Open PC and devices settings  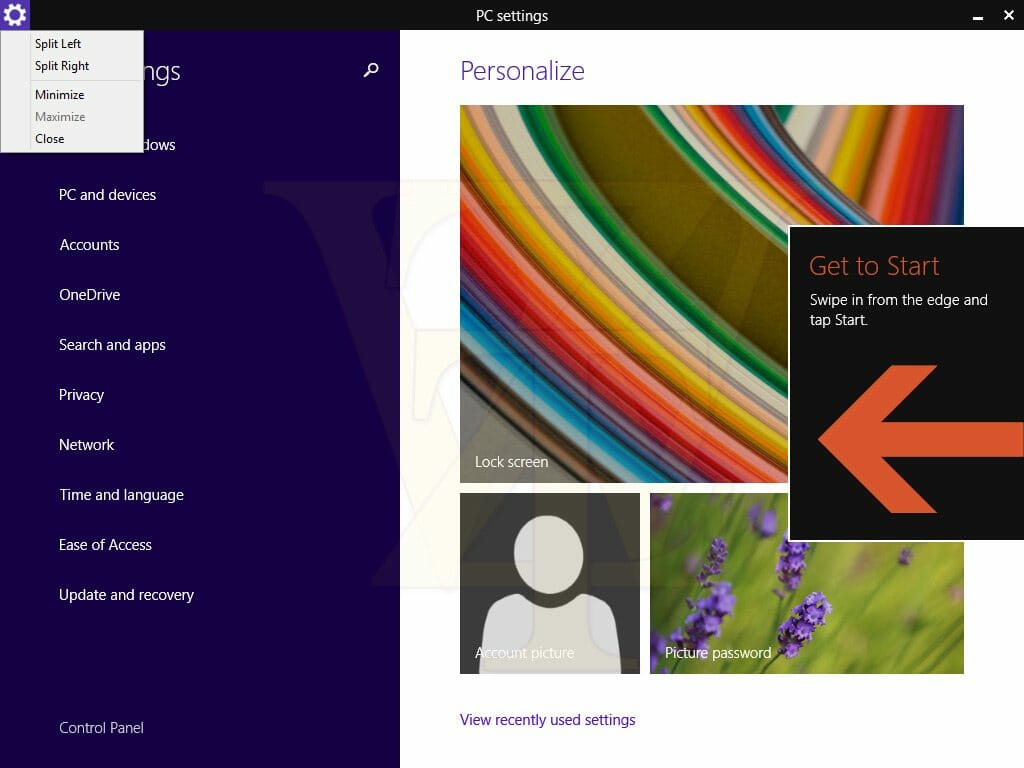107,195
